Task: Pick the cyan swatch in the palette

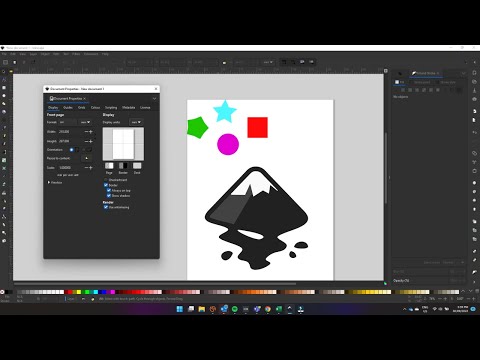Action: click(96, 292)
